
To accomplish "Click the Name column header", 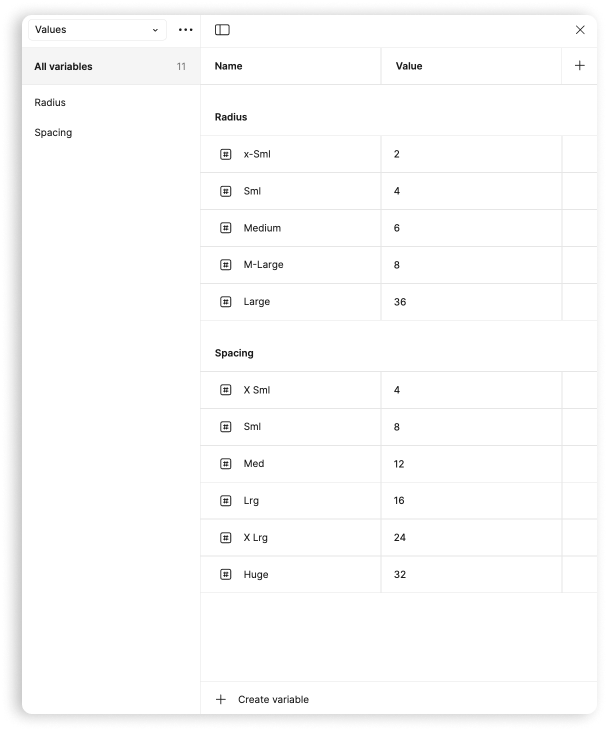I will [229, 66].
